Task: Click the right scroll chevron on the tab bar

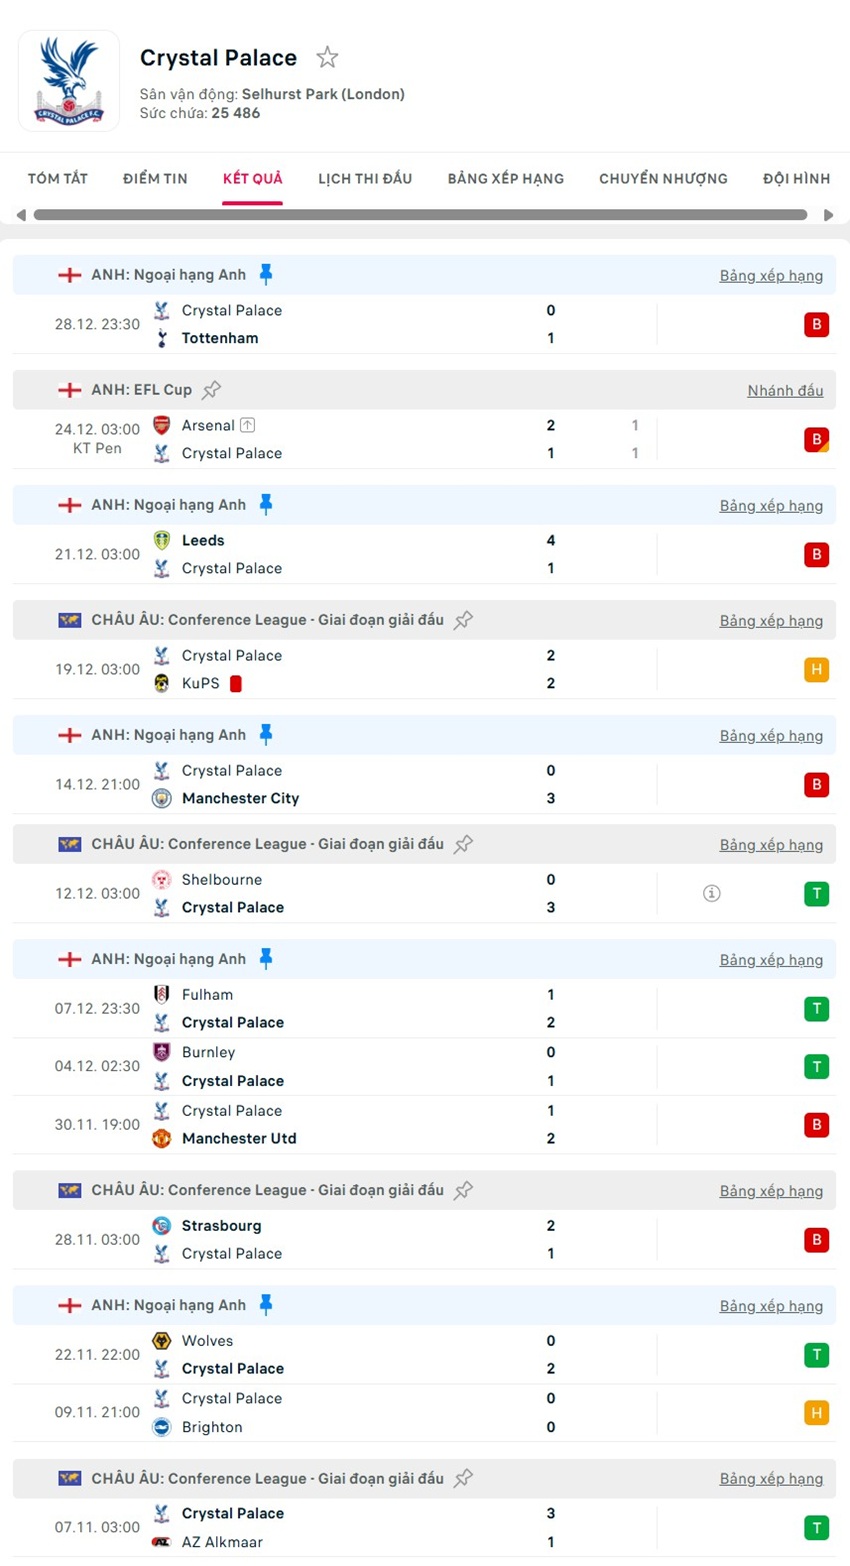Action: (829, 214)
